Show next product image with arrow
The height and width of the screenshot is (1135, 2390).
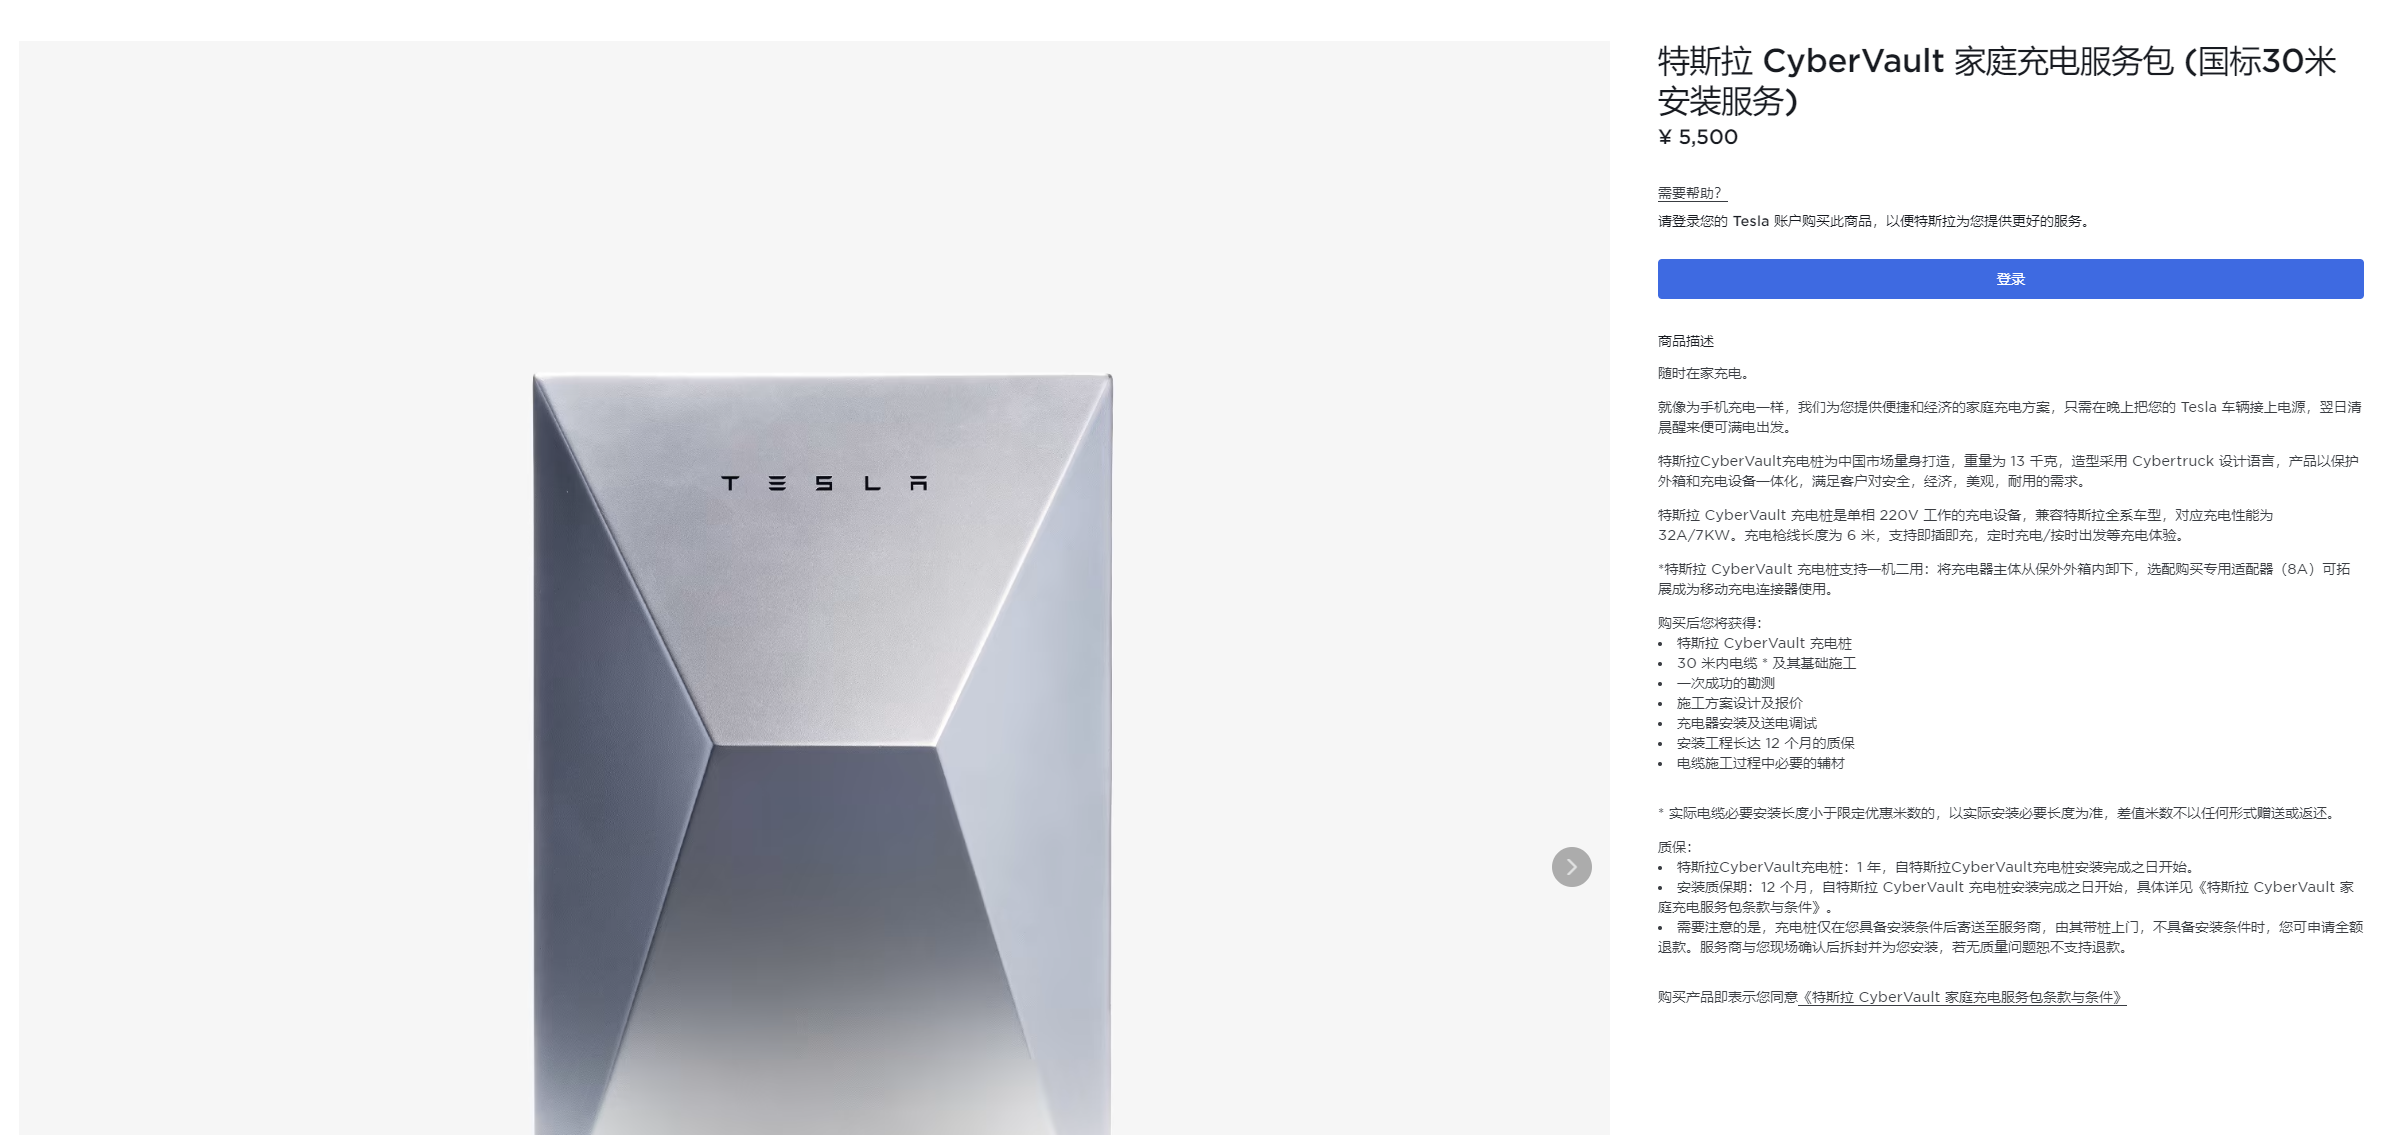1571,867
